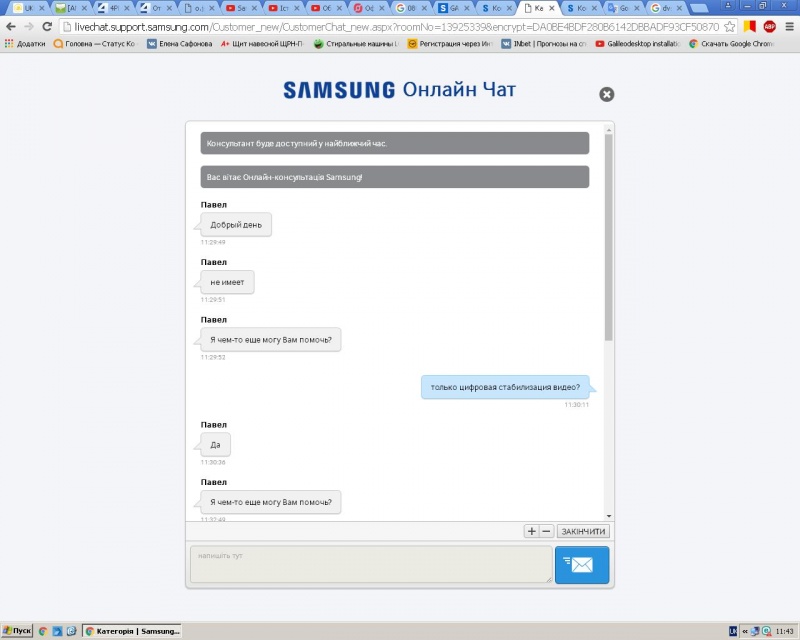Go forward with the browser forward arrow
This screenshot has width=800, height=640.
[x=29, y=27]
